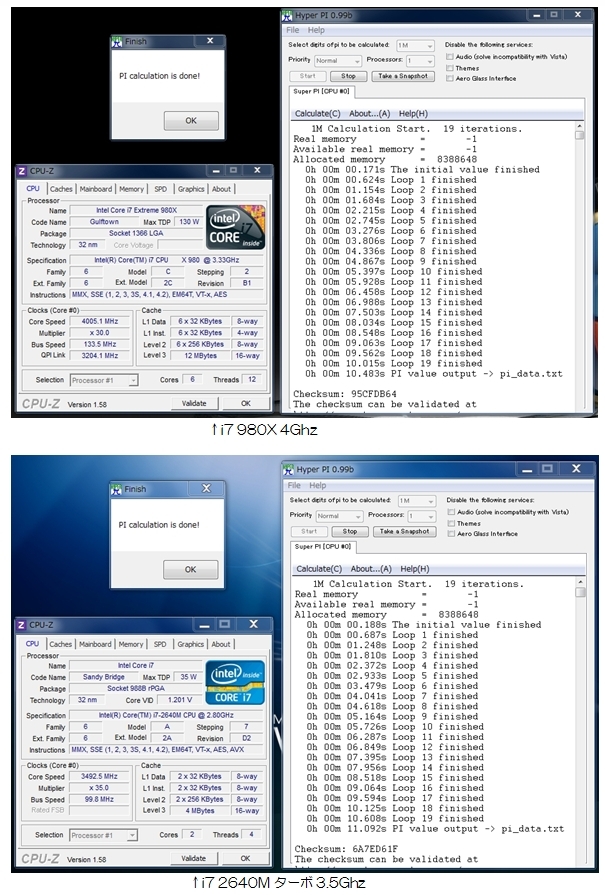Enable Themes checkbox in Hyper PI with checksum 6A7ED61F

point(451,523)
